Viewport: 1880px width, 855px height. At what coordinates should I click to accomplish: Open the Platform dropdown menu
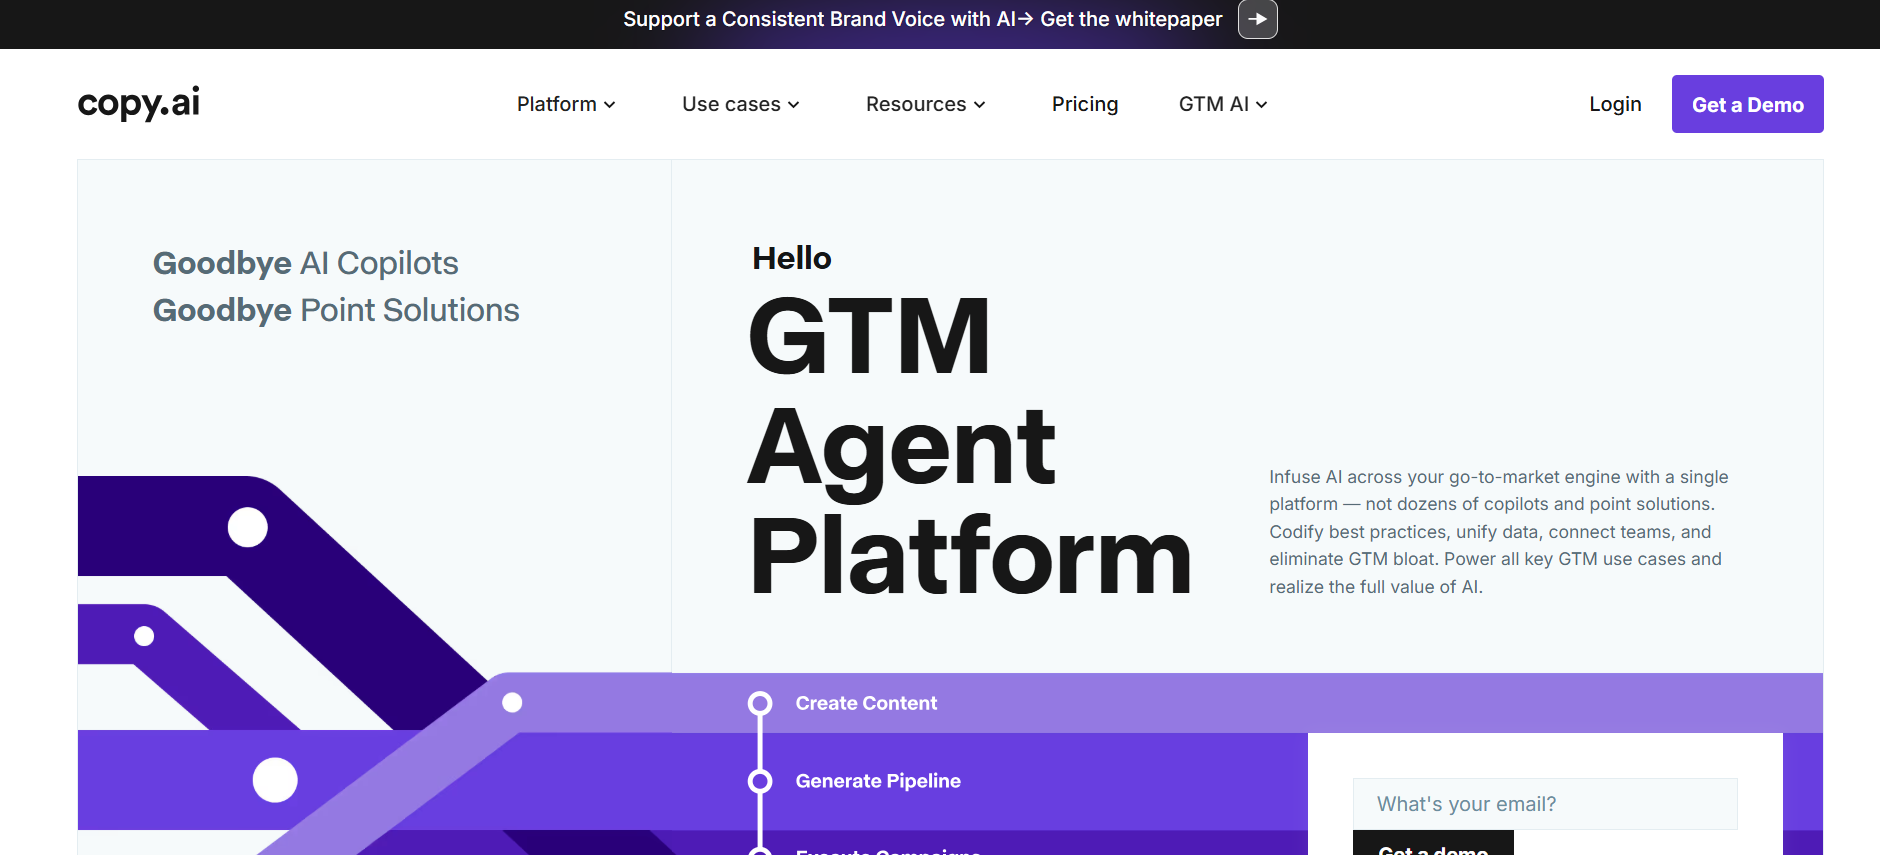[566, 104]
